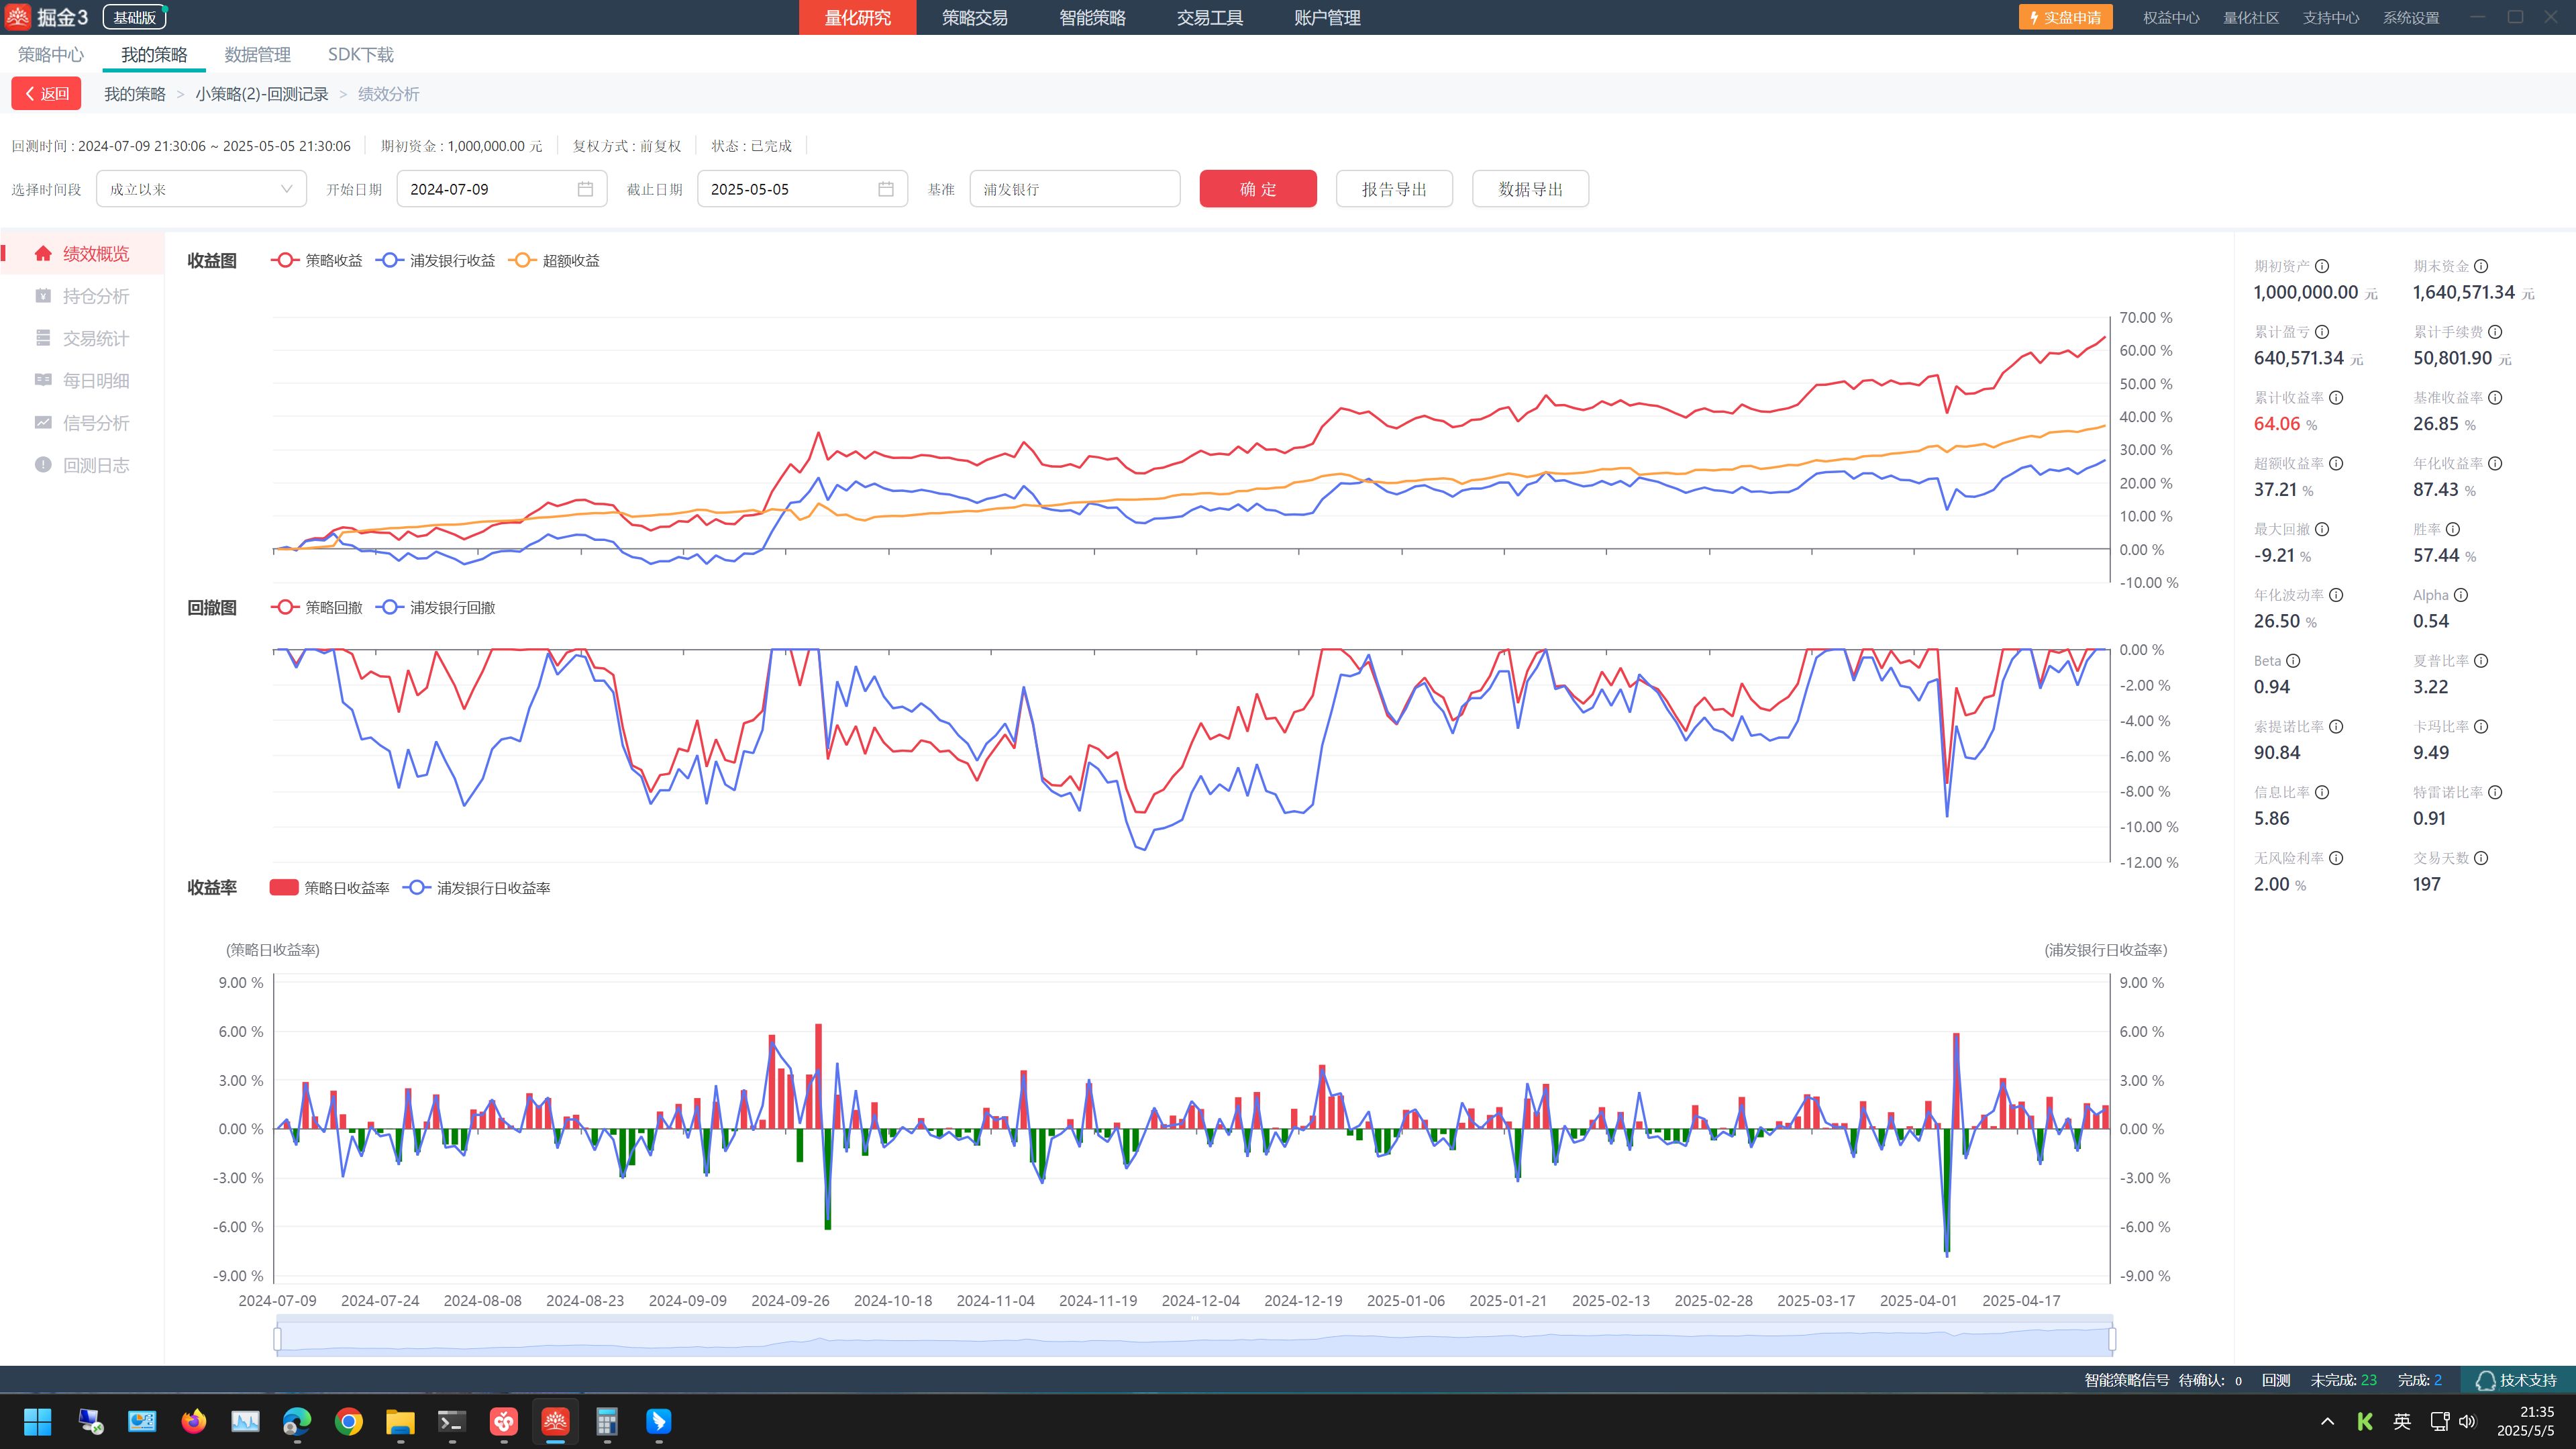This screenshot has height=1449, width=2576.
Task: Expand 选择时间段 dropdown 成立以来
Action: (201, 189)
